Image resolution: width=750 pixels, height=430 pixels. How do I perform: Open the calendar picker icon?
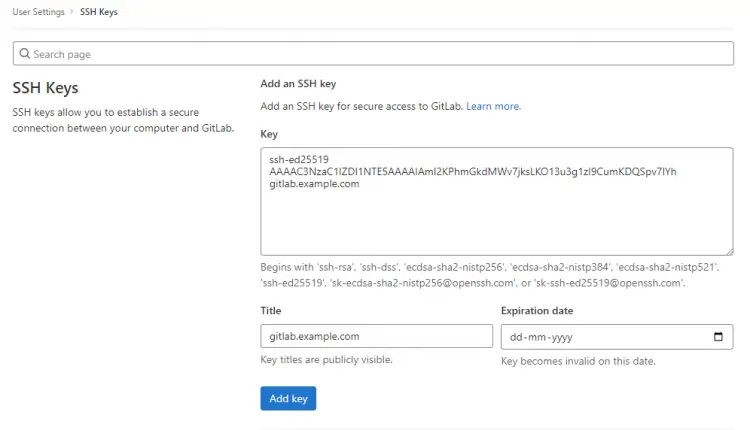718,337
